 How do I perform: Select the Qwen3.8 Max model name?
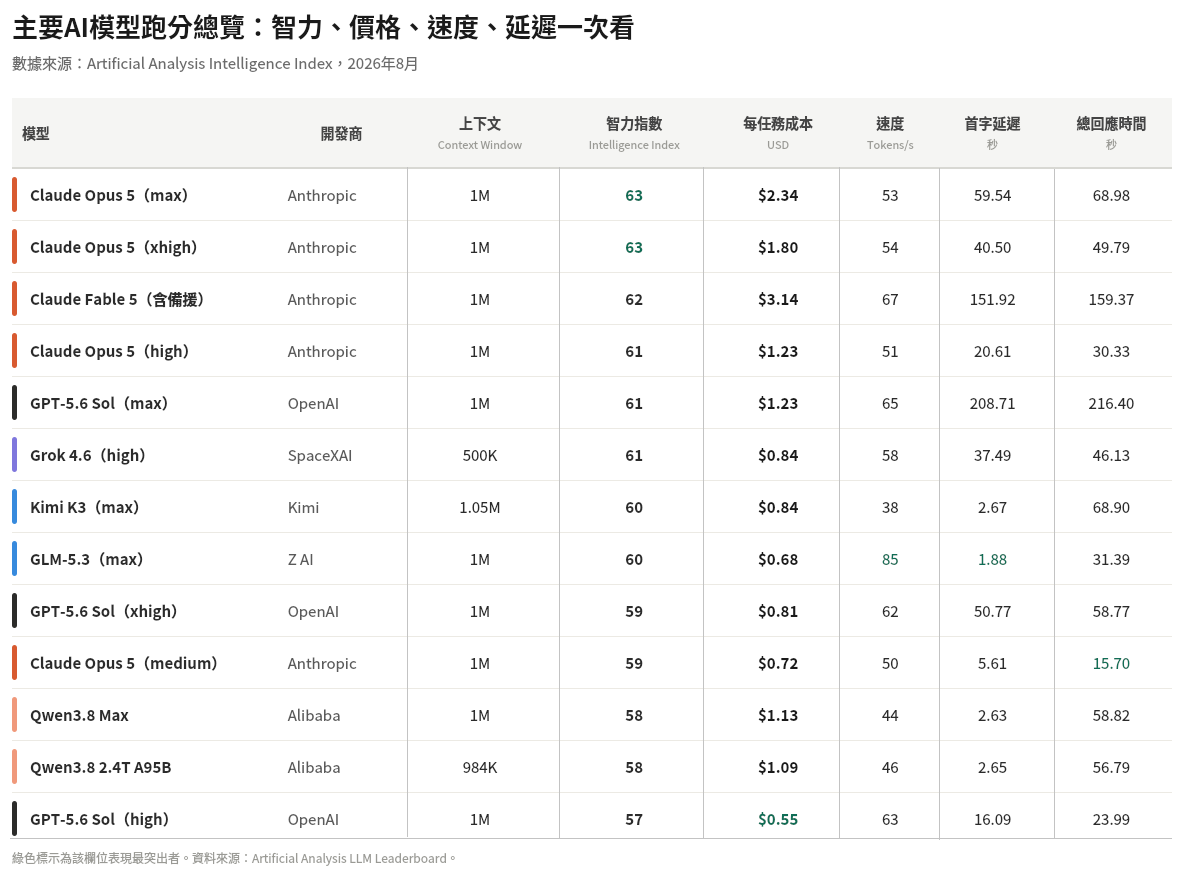point(79,716)
